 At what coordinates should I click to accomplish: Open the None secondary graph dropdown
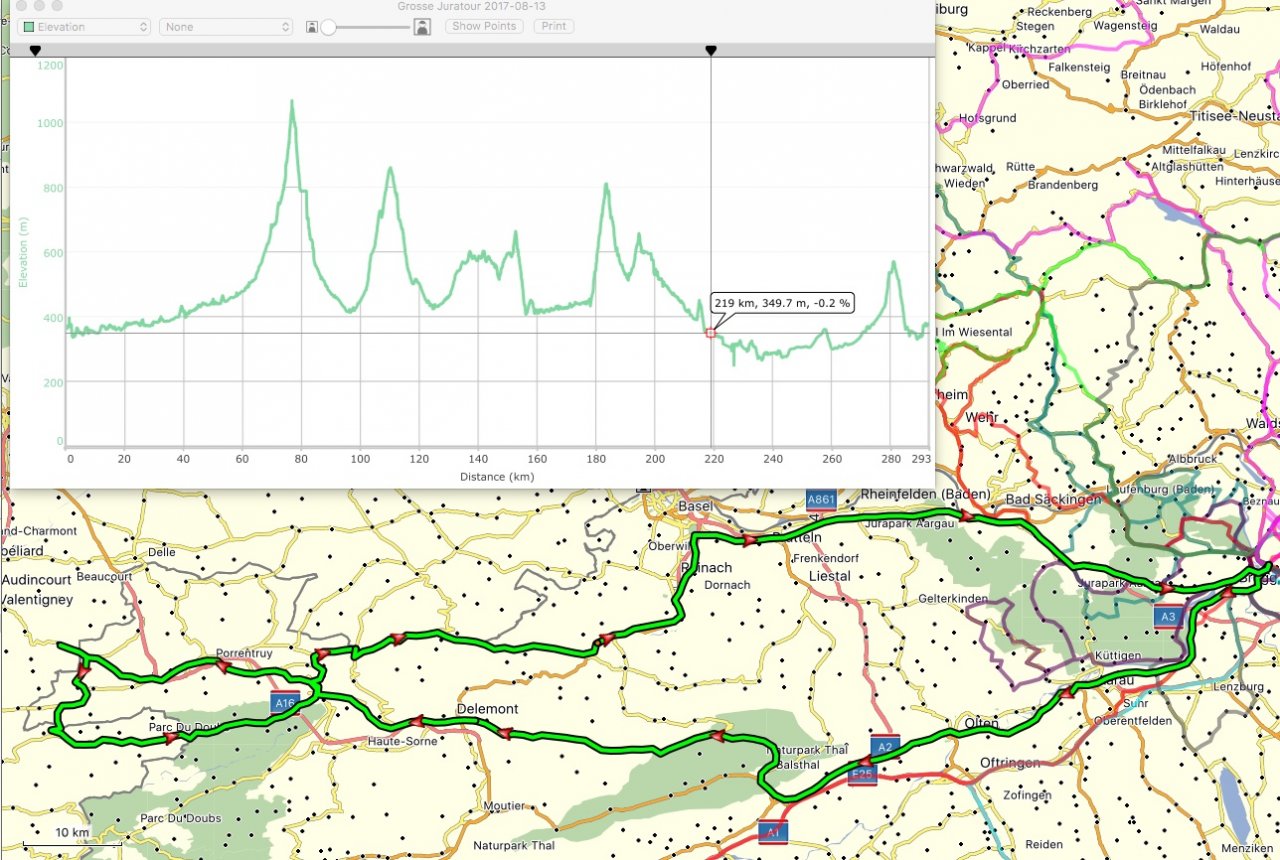[226, 27]
